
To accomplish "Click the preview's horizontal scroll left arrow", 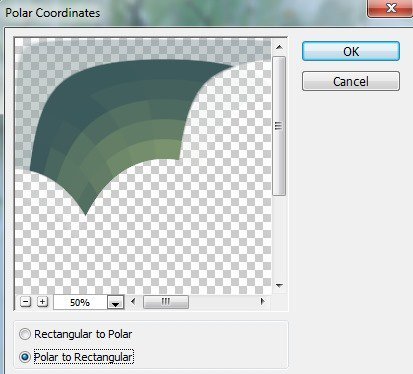I will tap(133, 302).
